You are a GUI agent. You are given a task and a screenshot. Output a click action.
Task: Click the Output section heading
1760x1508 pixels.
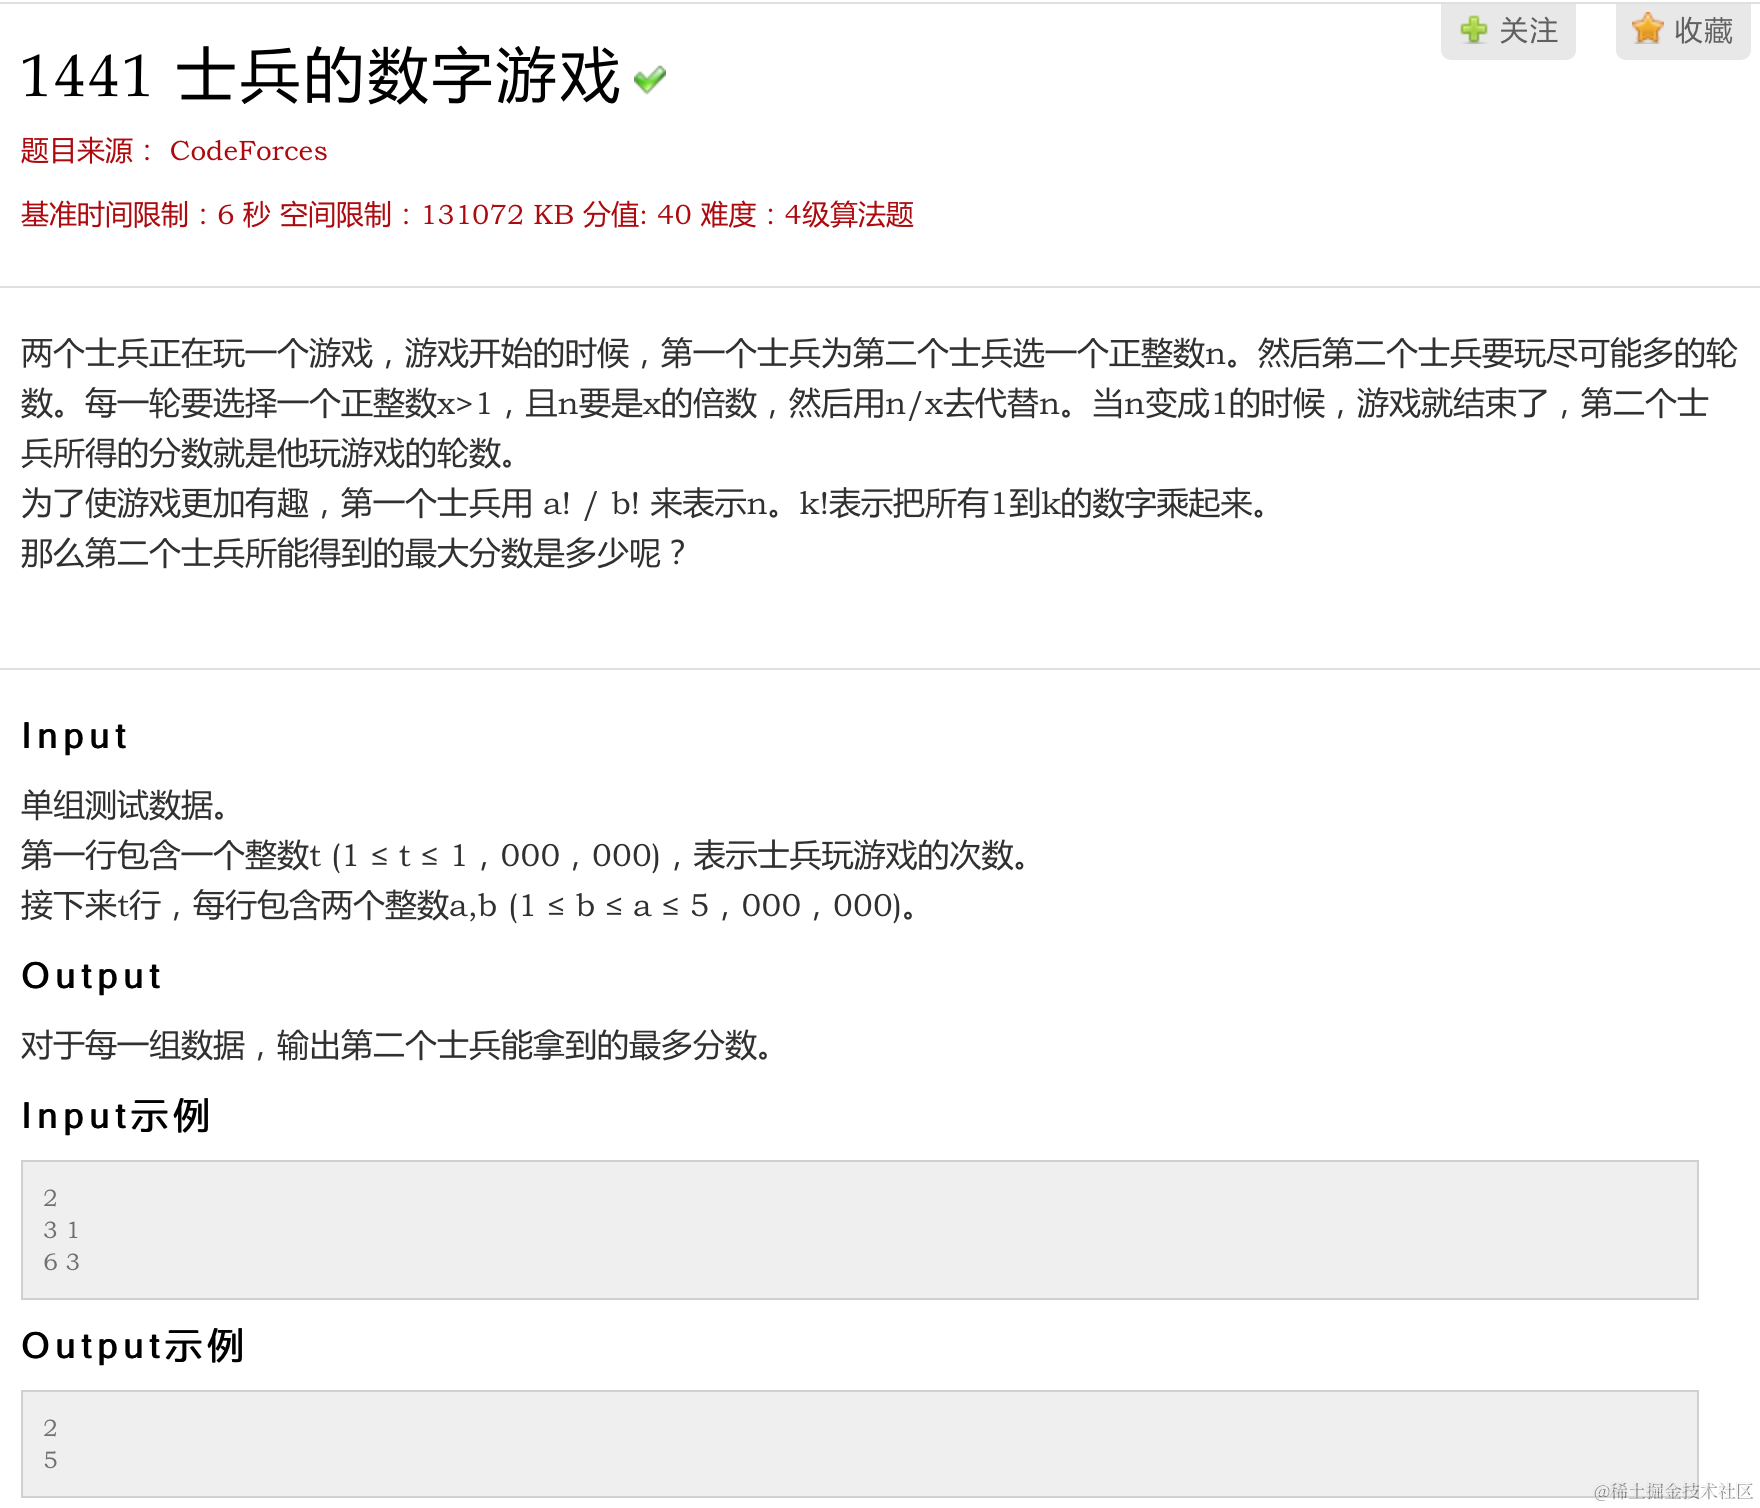coord(92,976)
